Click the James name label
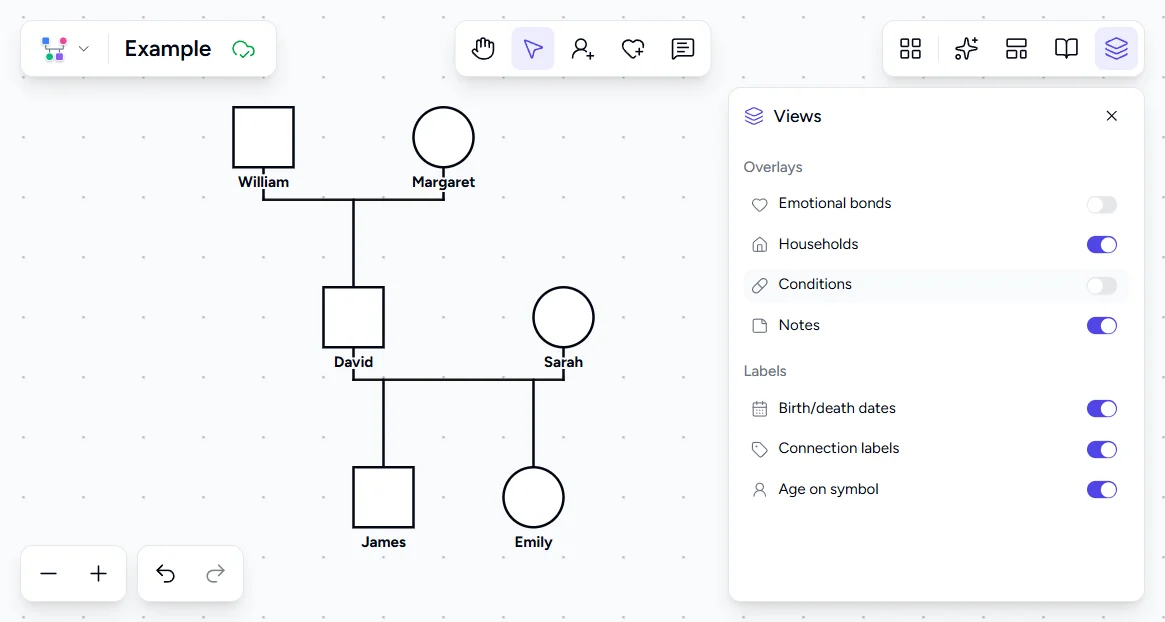This screenshot has height=622, width=1165. (383, 542)
